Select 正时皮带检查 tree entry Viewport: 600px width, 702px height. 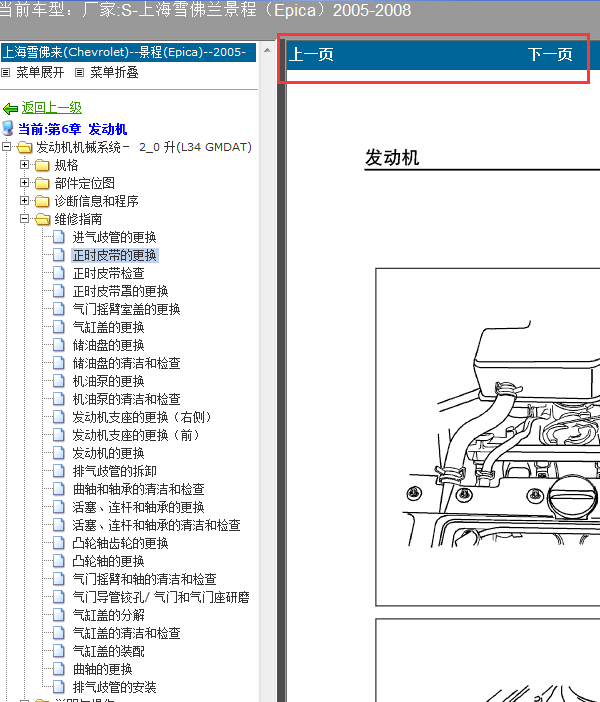(x=108, y=274)
